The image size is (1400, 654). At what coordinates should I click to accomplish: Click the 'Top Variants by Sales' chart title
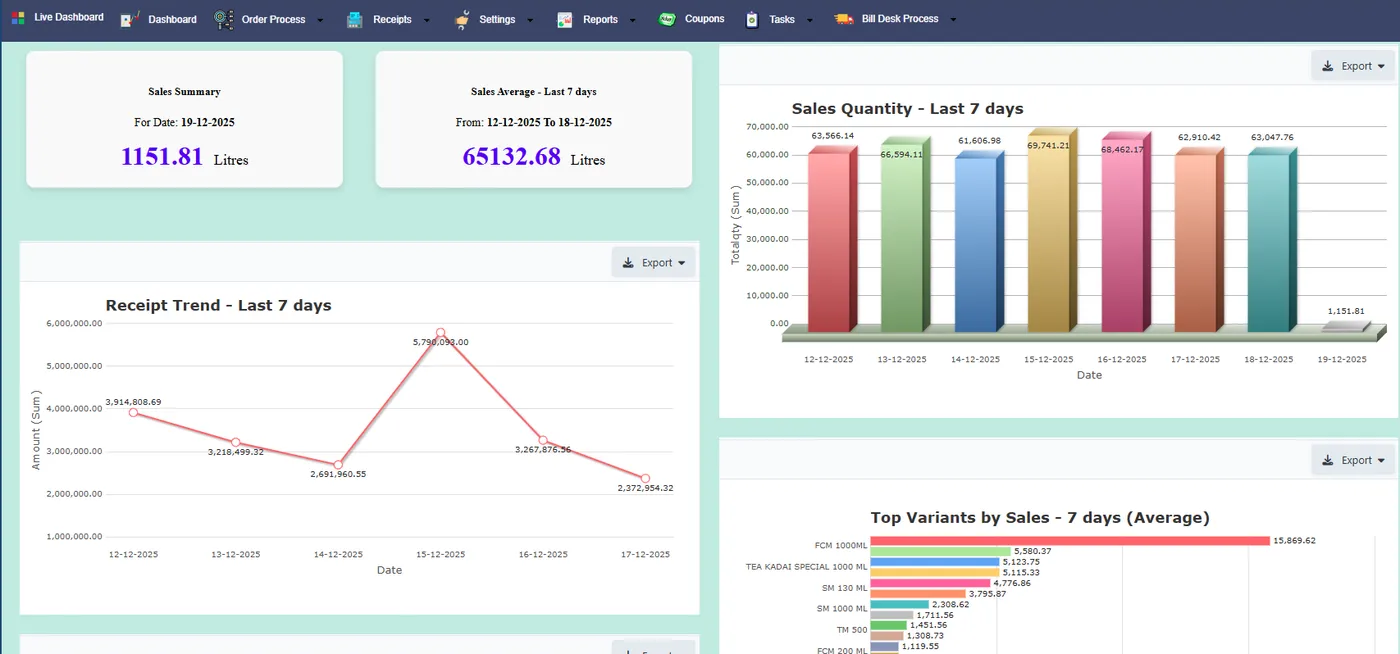[1040, 517]
